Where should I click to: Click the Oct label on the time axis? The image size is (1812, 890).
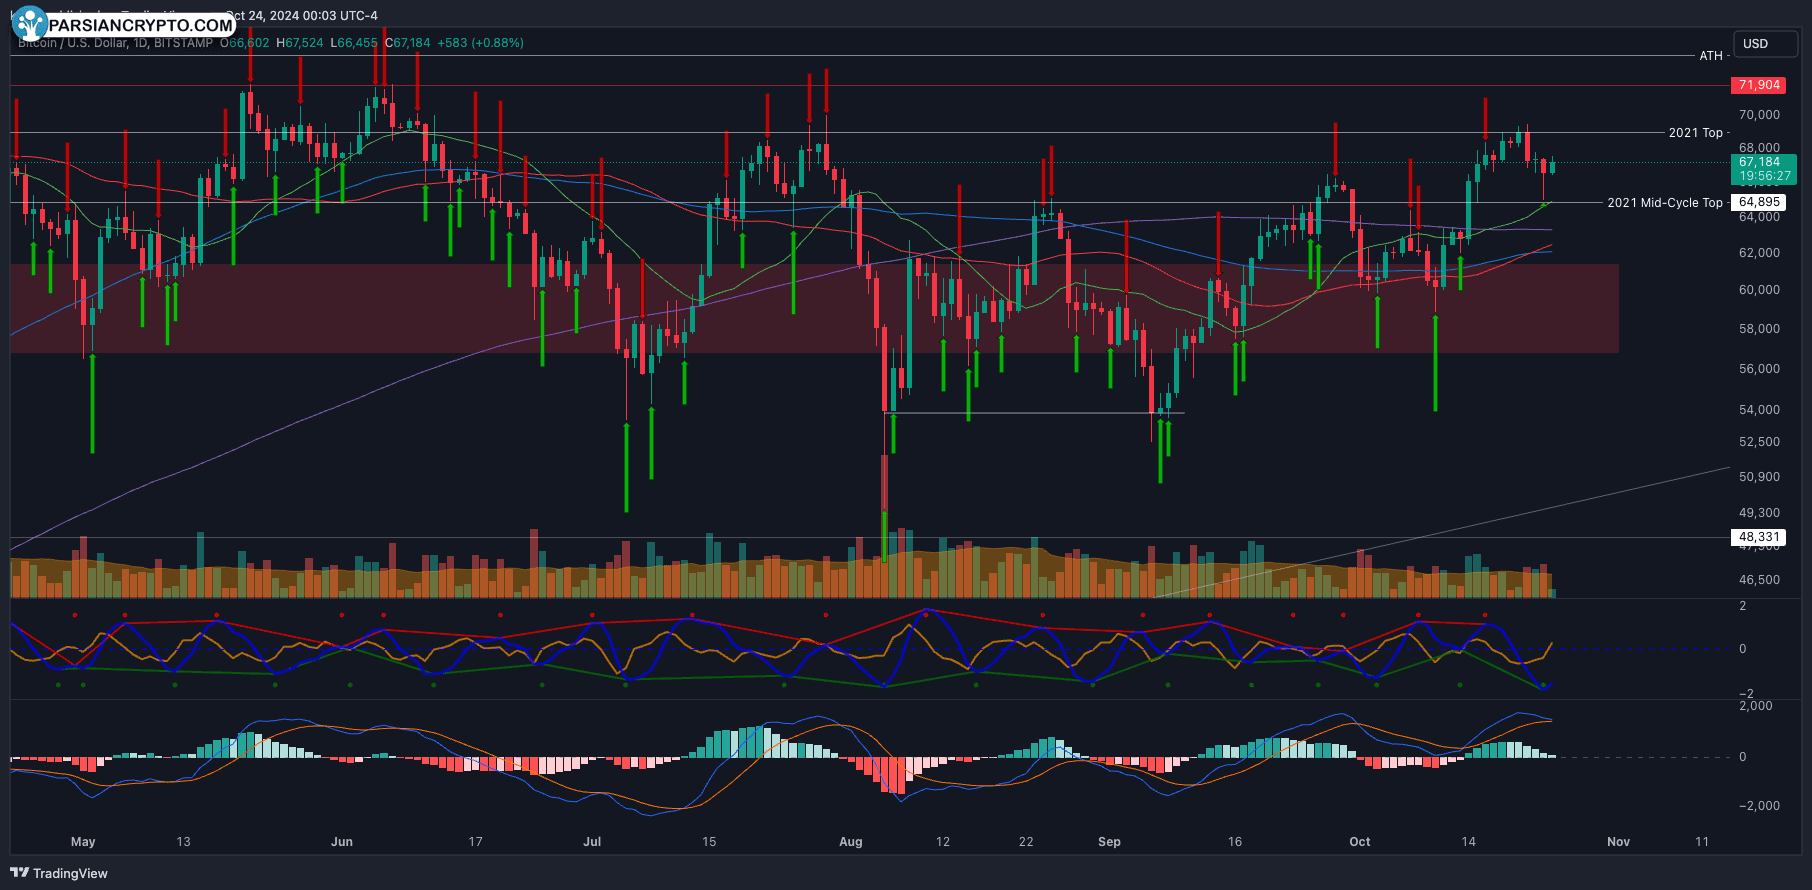click(1360, 842)
